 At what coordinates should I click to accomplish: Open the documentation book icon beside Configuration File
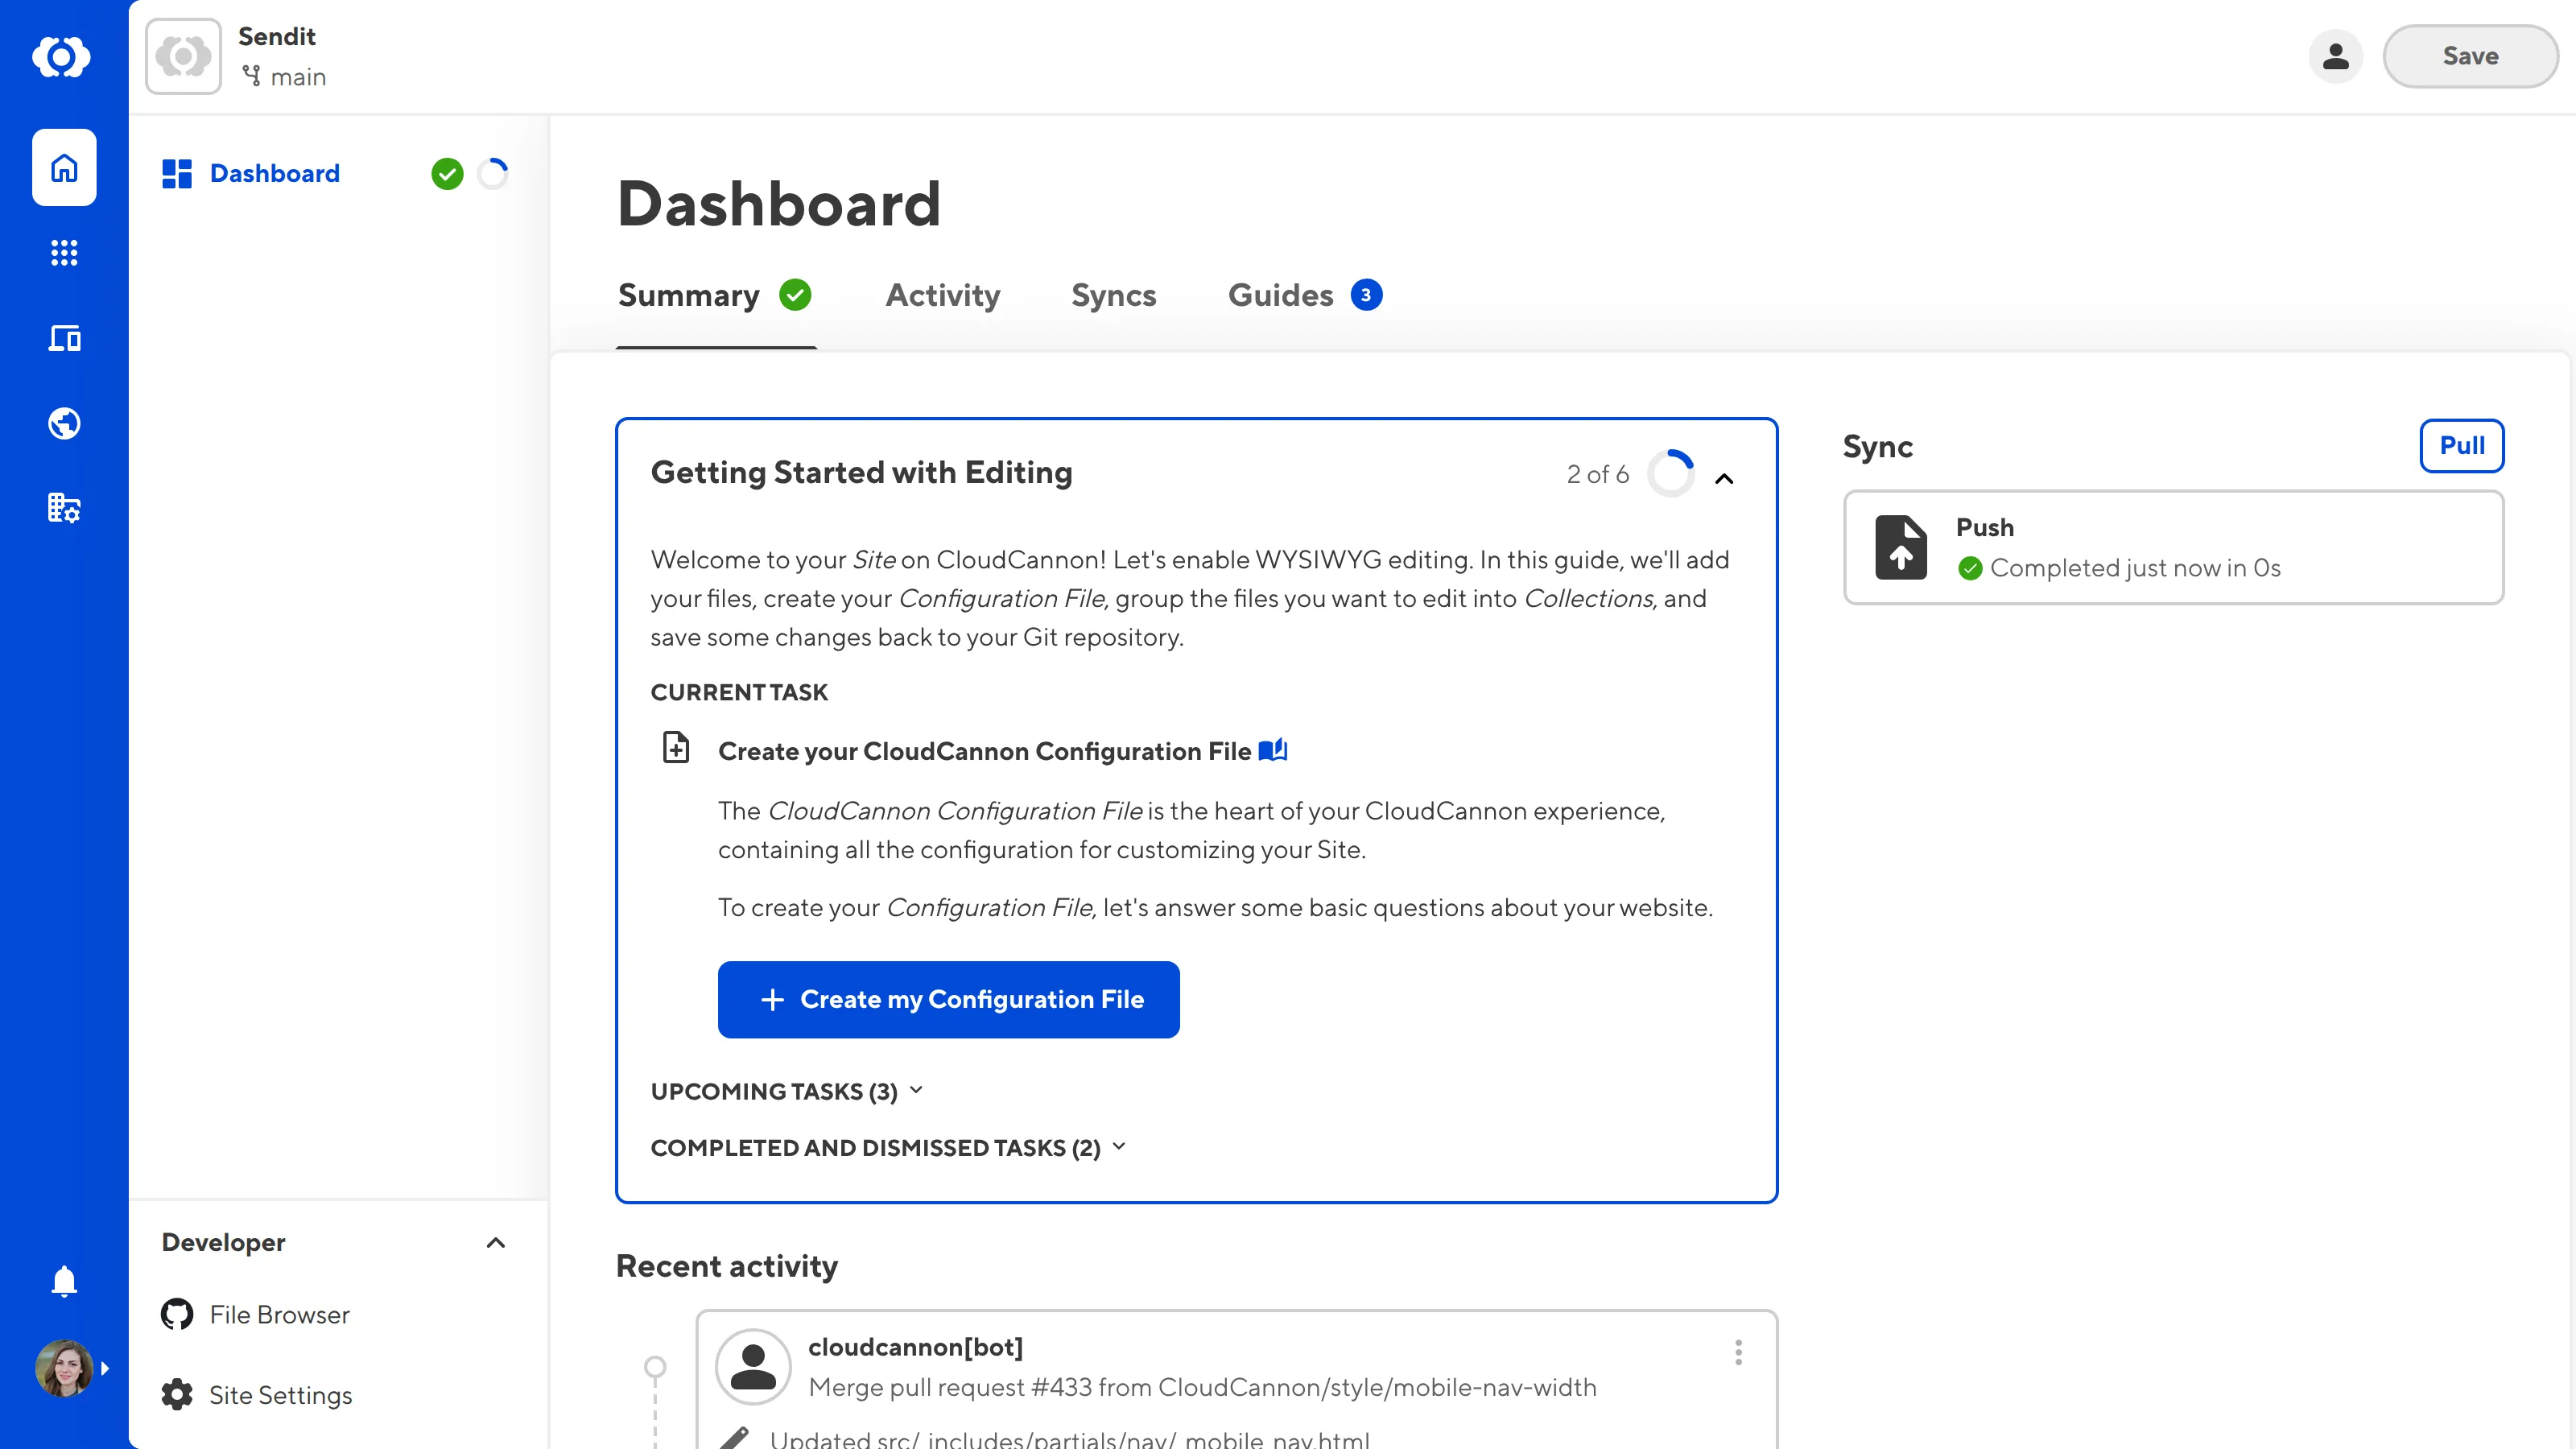pyautogui.click(x=1272, y=750)
